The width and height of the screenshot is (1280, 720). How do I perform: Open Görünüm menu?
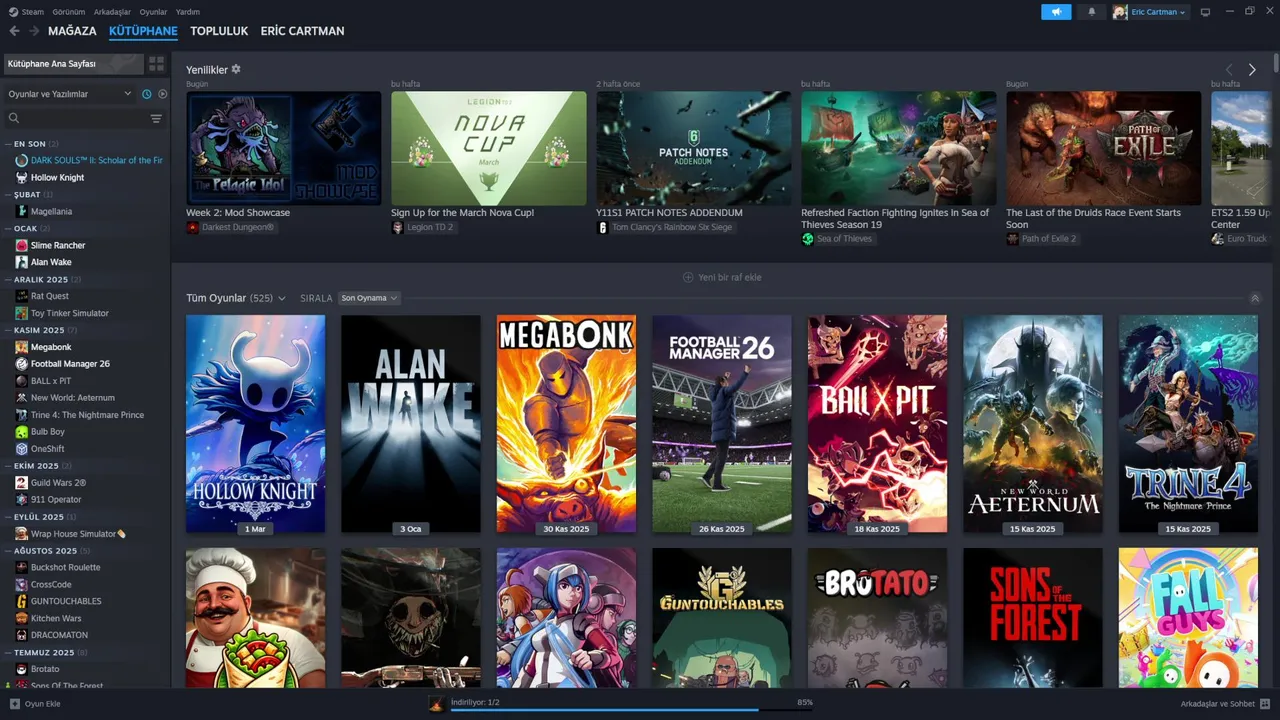[69, 12]
